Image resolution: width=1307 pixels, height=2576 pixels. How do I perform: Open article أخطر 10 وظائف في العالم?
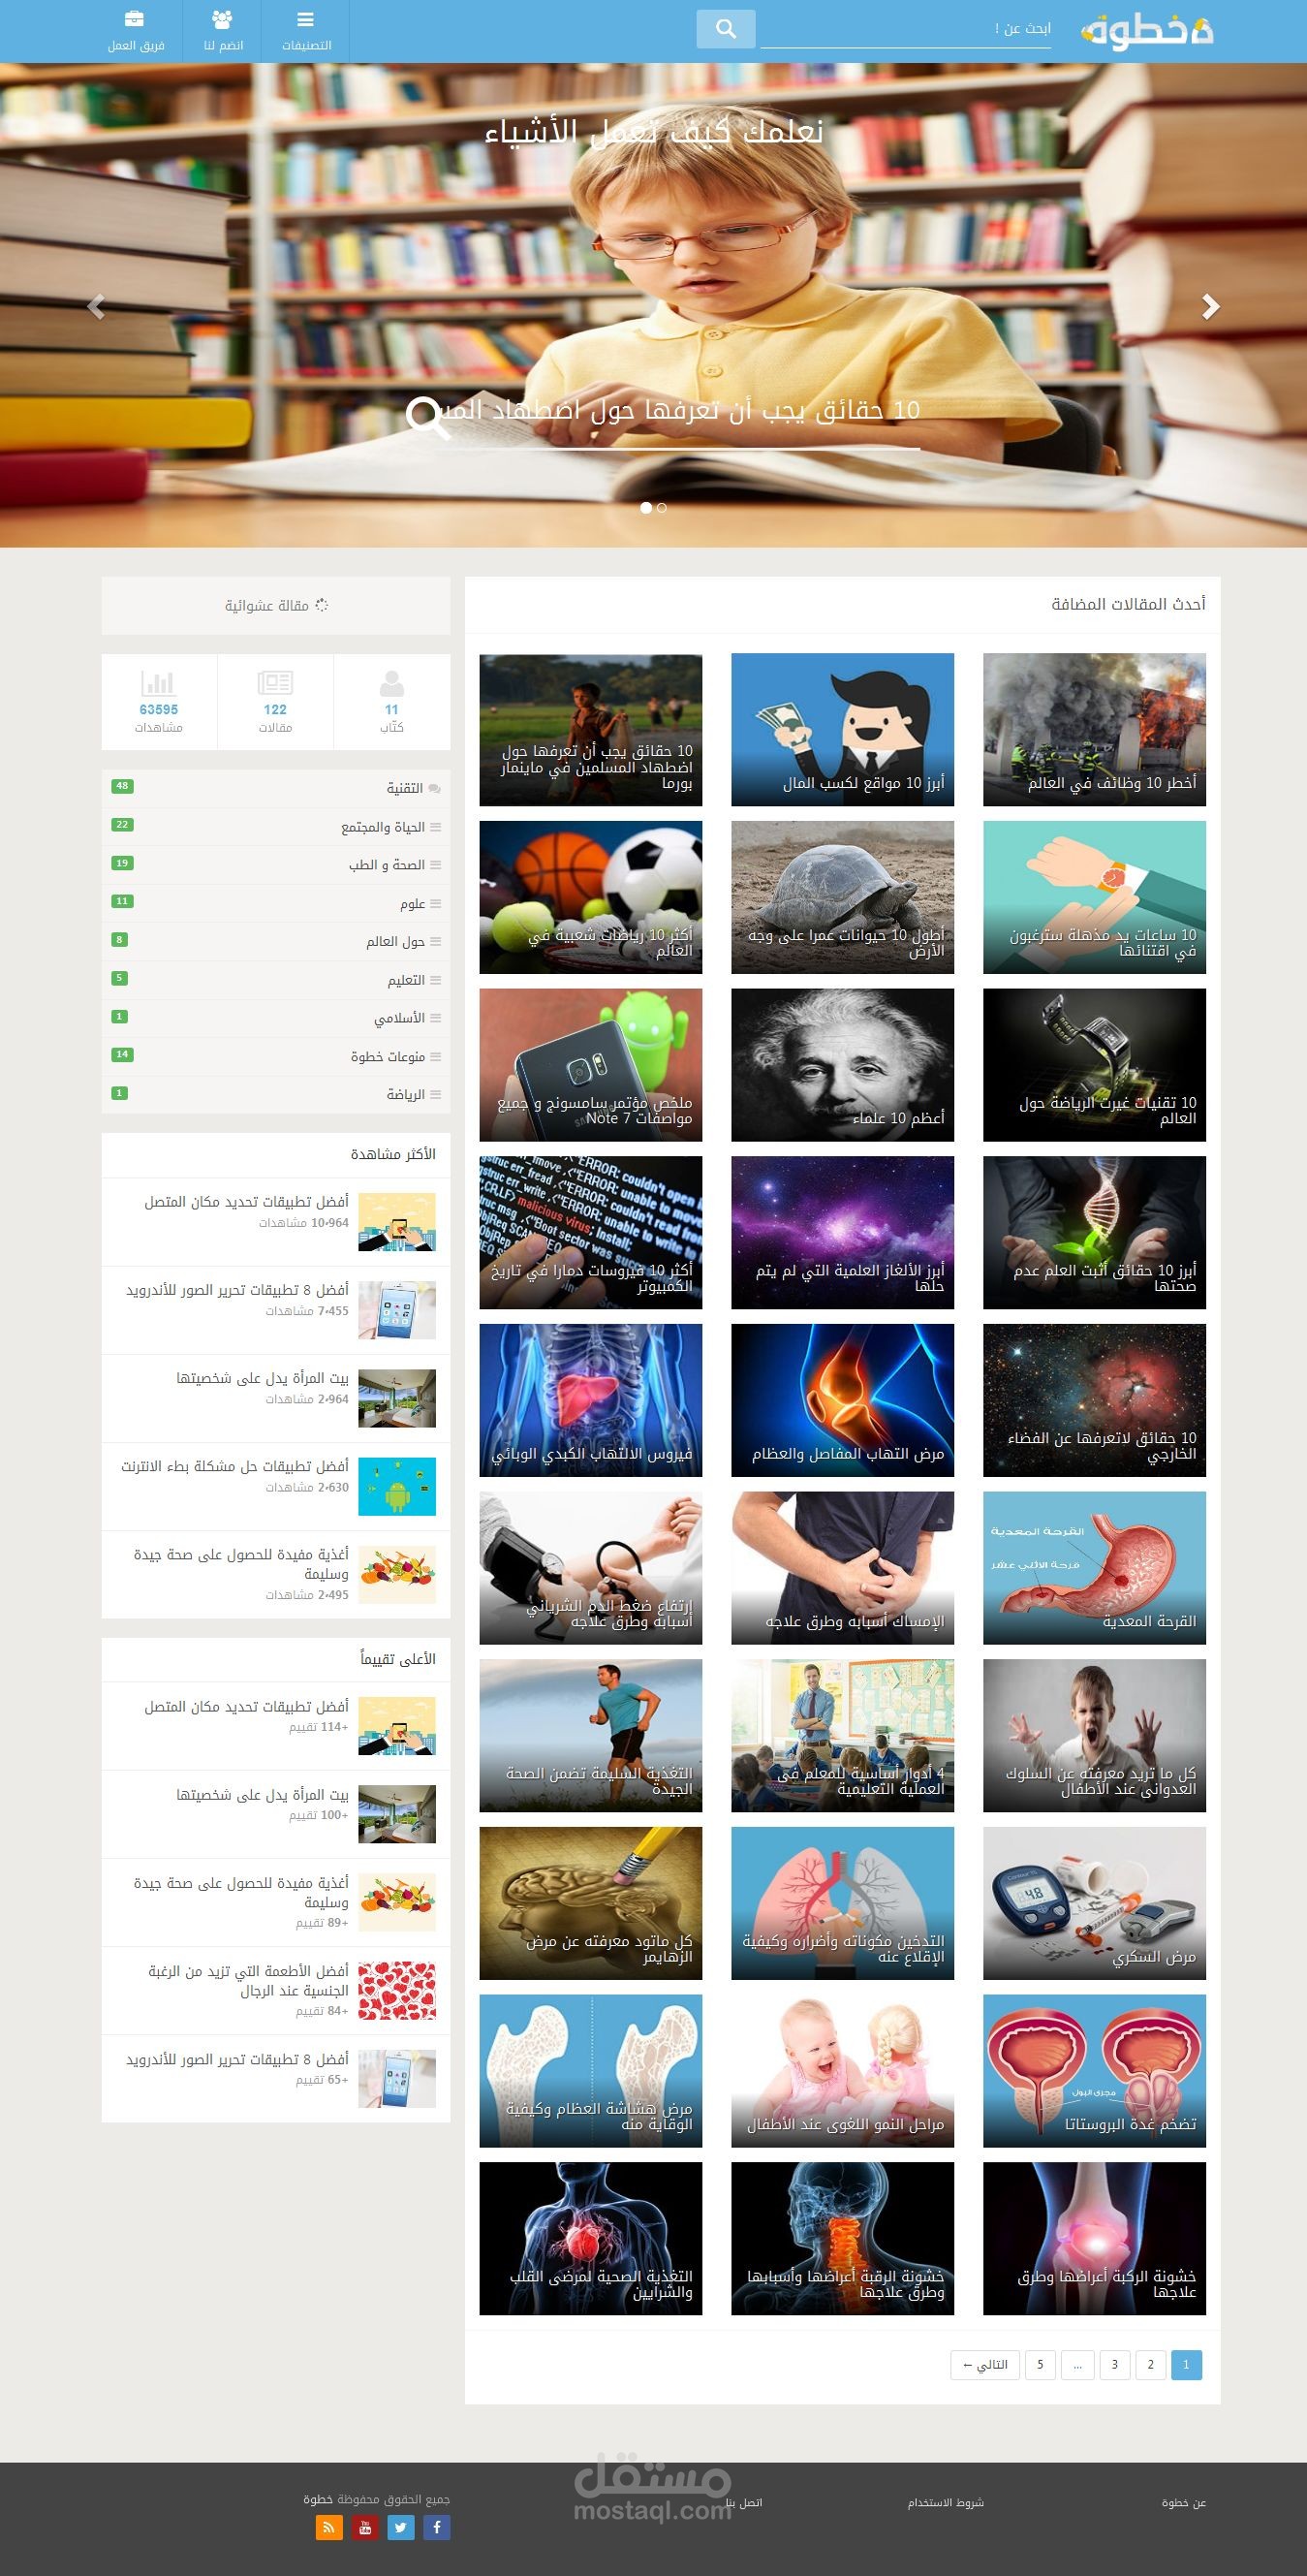[x=1094, y=730]
